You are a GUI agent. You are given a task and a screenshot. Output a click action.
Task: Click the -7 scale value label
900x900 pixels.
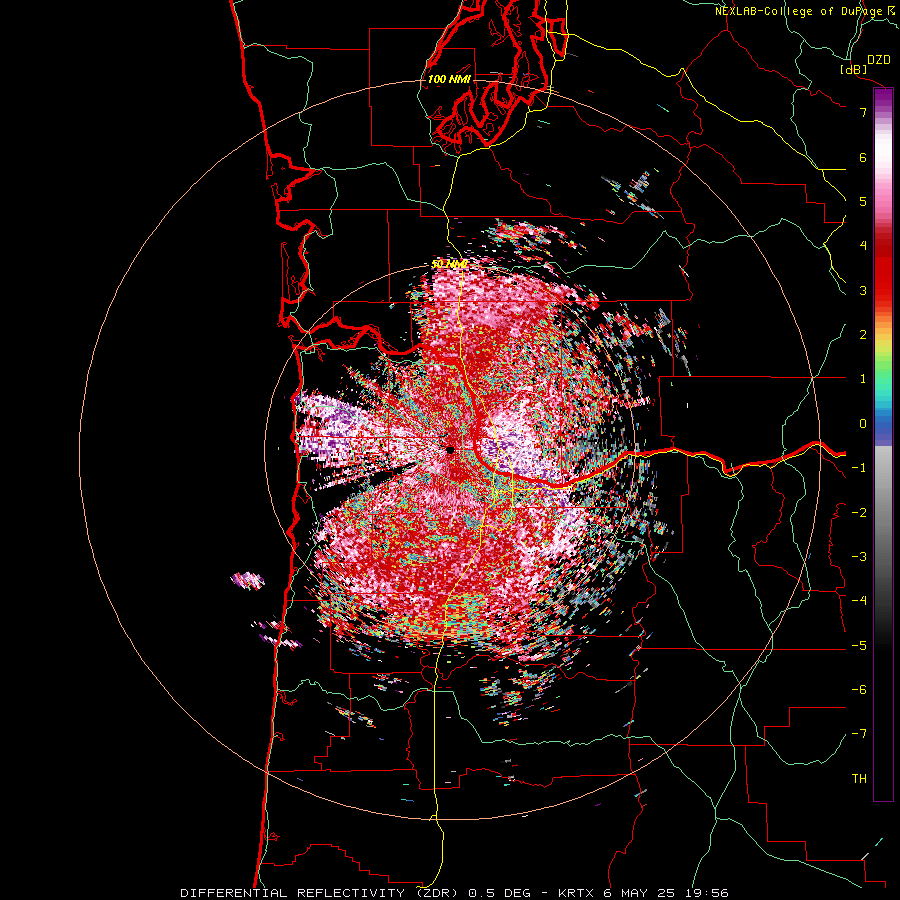coord(859,734)
